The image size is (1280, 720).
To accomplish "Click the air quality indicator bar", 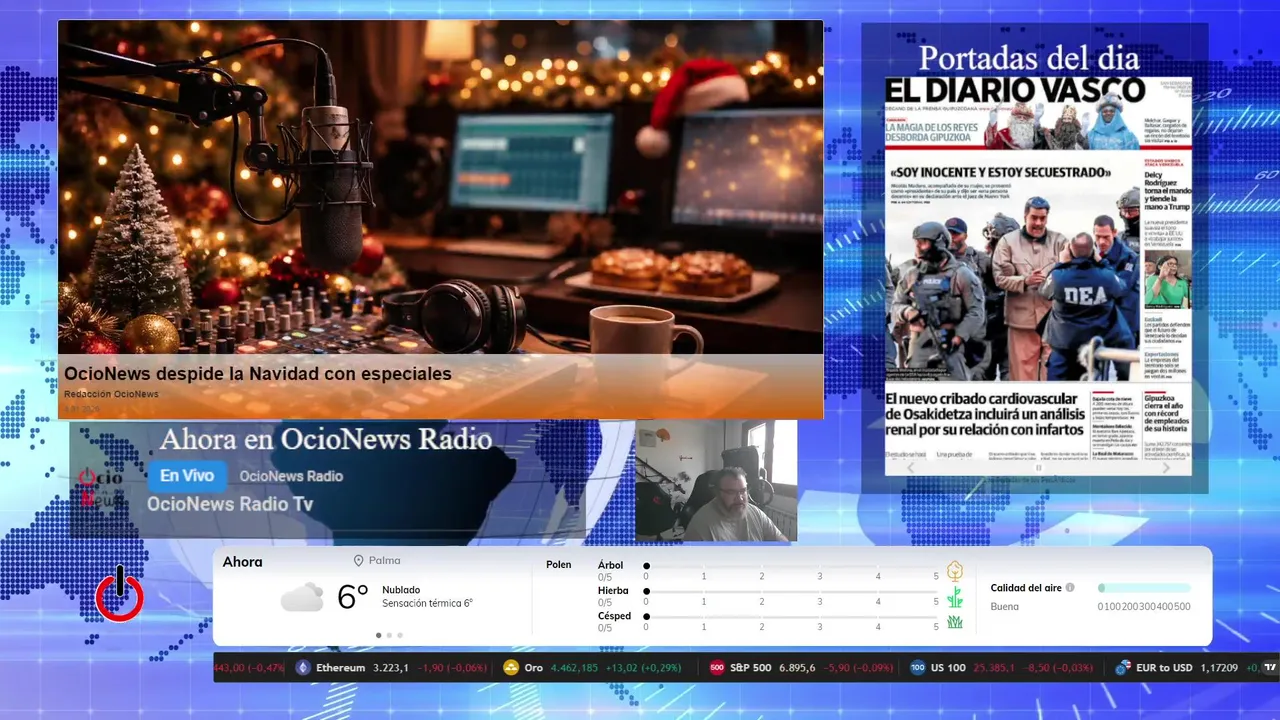I will [x=1144, y=588].
